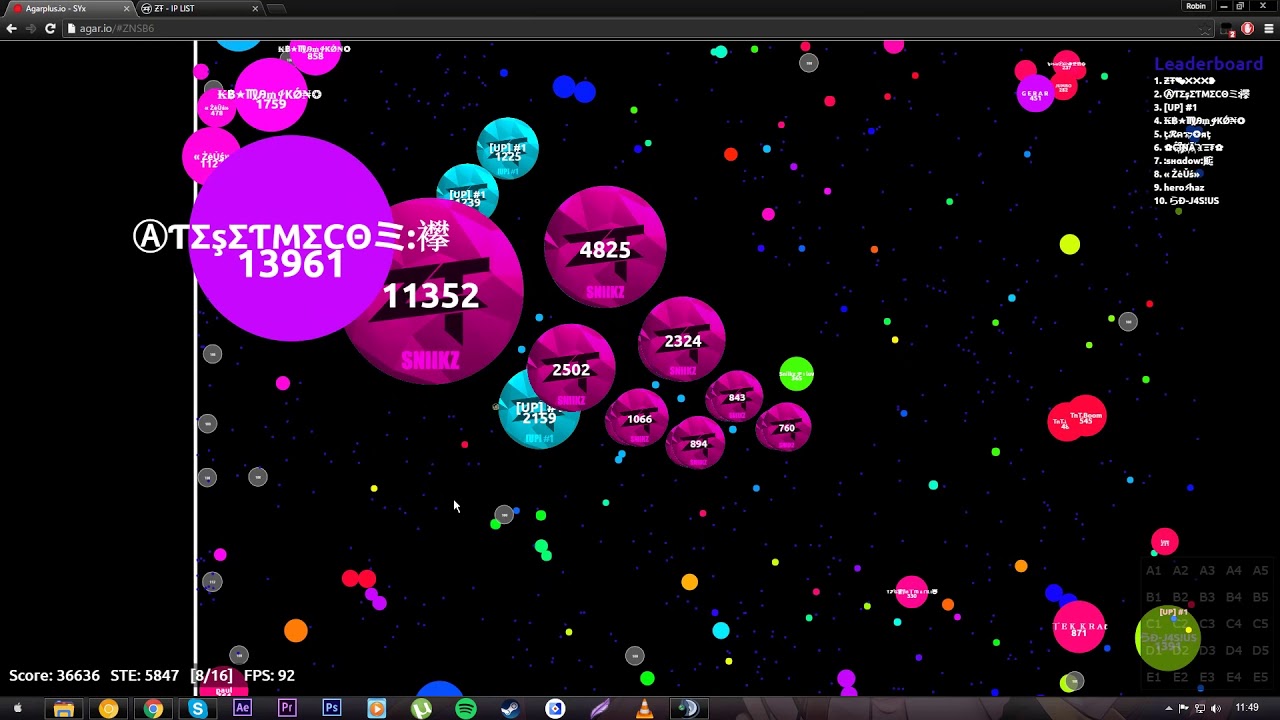Click the magenta cell with mass 1759
The width and height of the screenshot is (1280, 720).
[x=270, y=96]
